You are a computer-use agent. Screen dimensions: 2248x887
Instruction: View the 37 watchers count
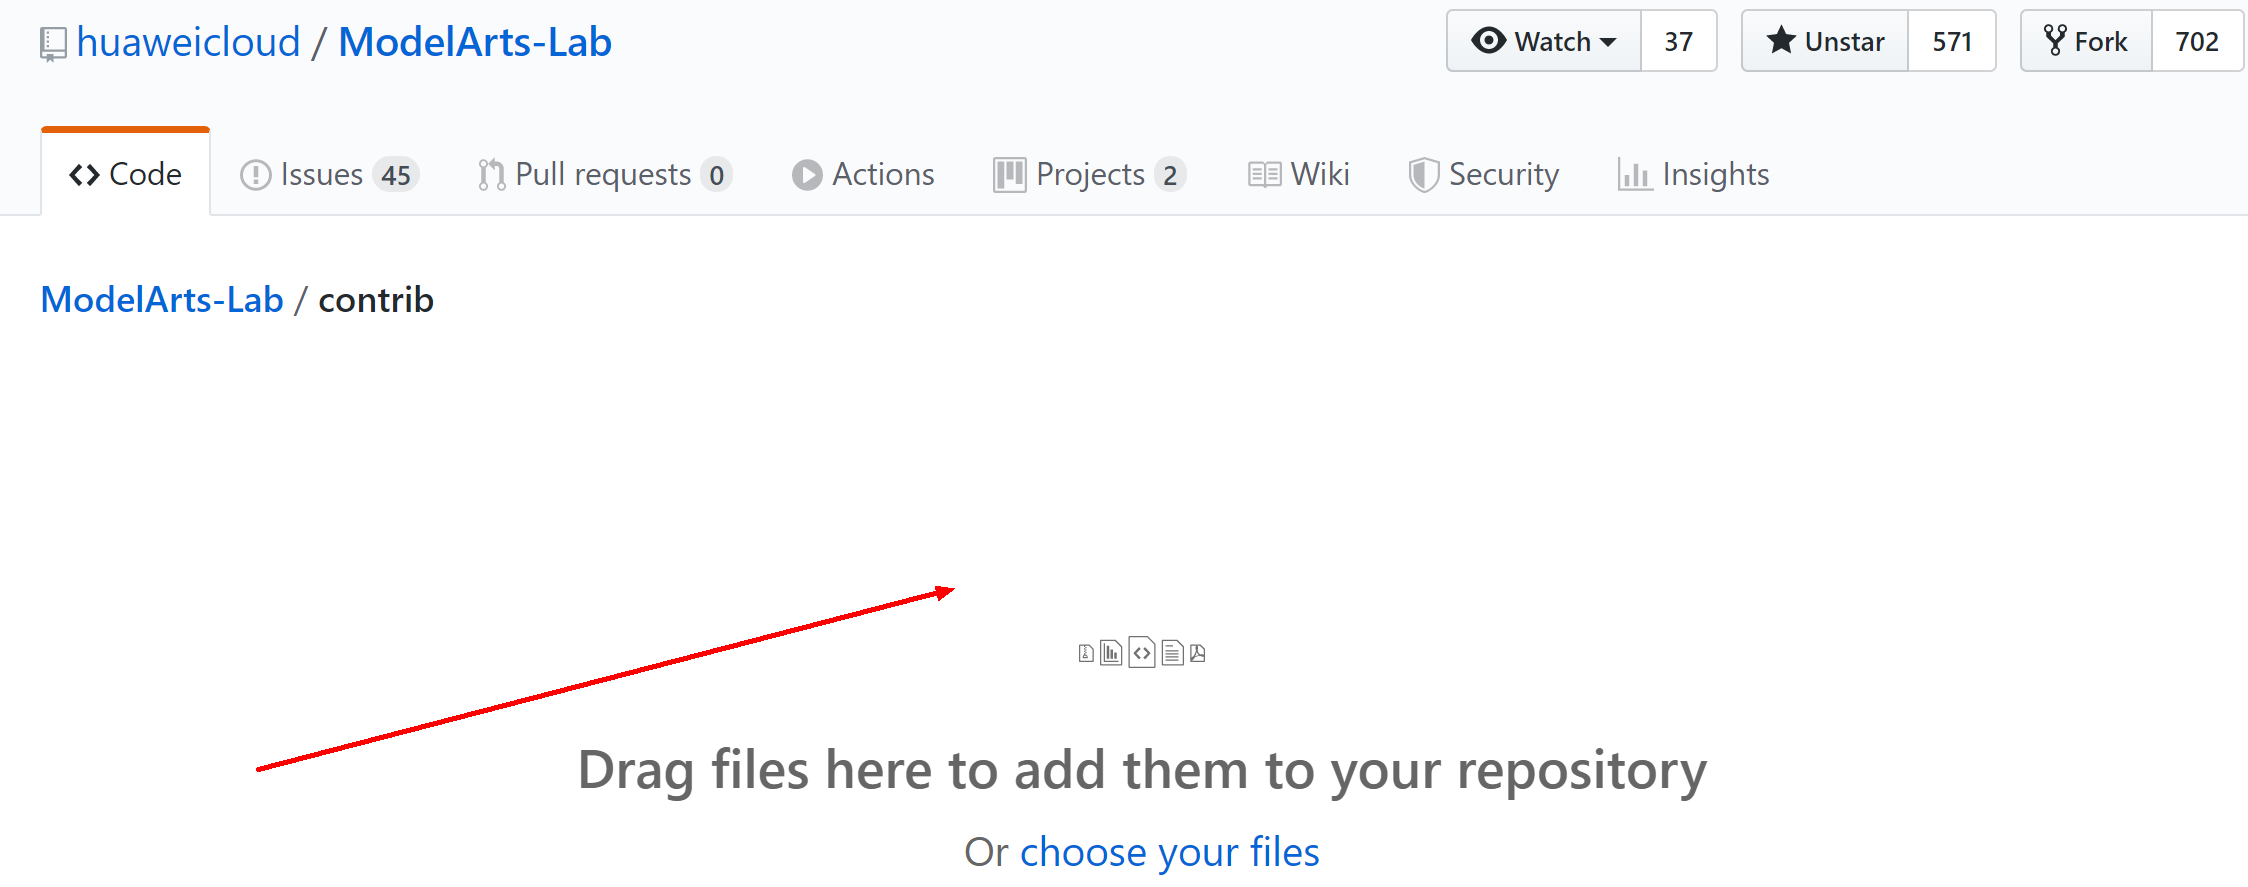pos(1678,41)
